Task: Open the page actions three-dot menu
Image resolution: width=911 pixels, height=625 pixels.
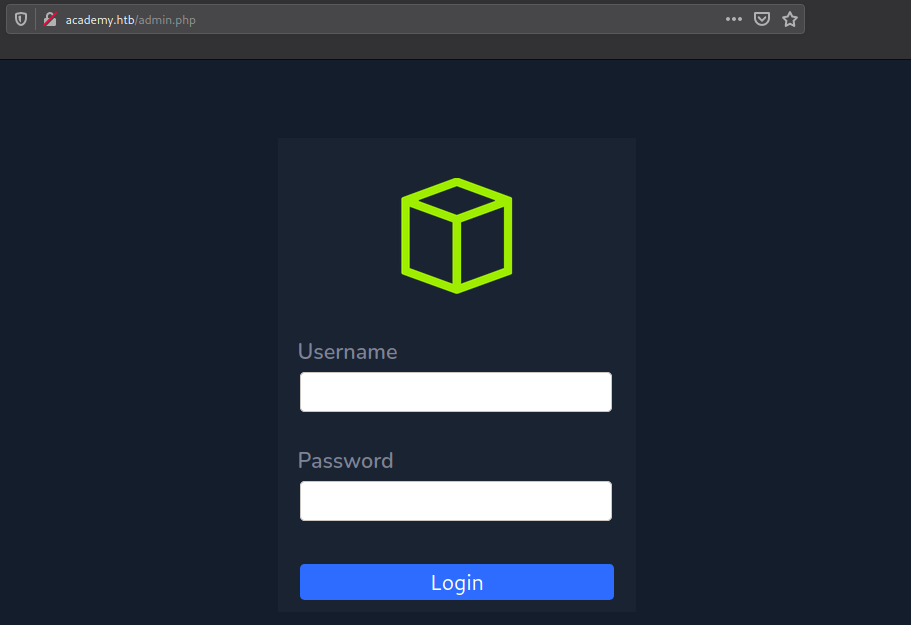Action: click(x=734, y=19)
